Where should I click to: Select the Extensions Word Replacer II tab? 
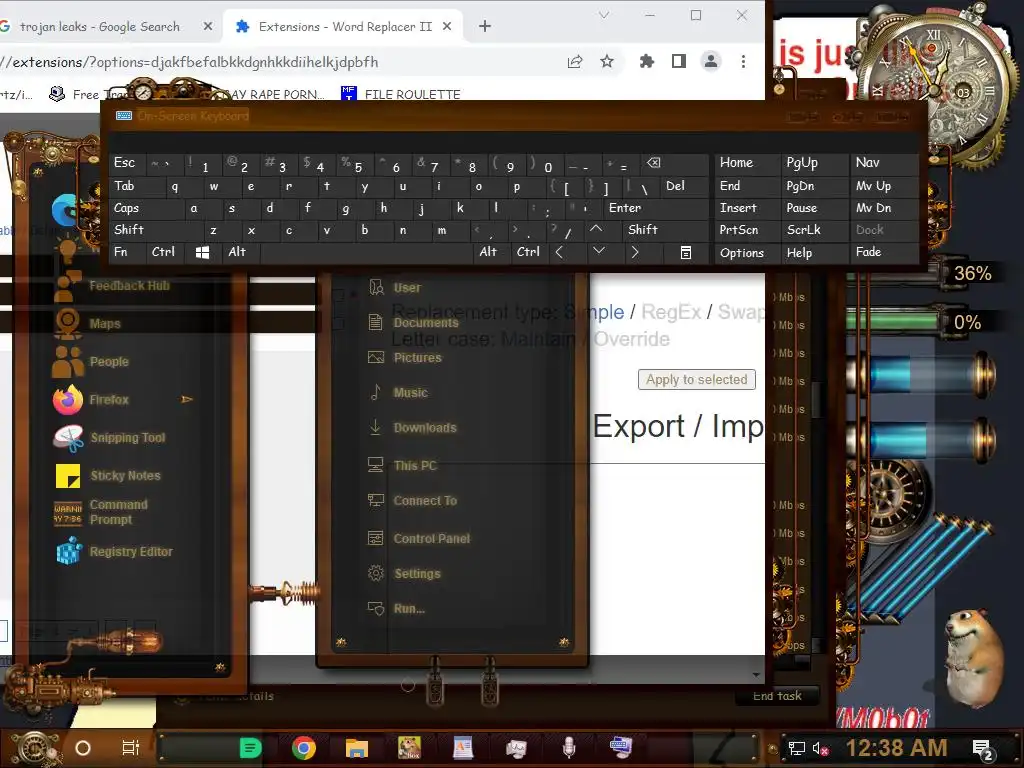tap(345, 26)
